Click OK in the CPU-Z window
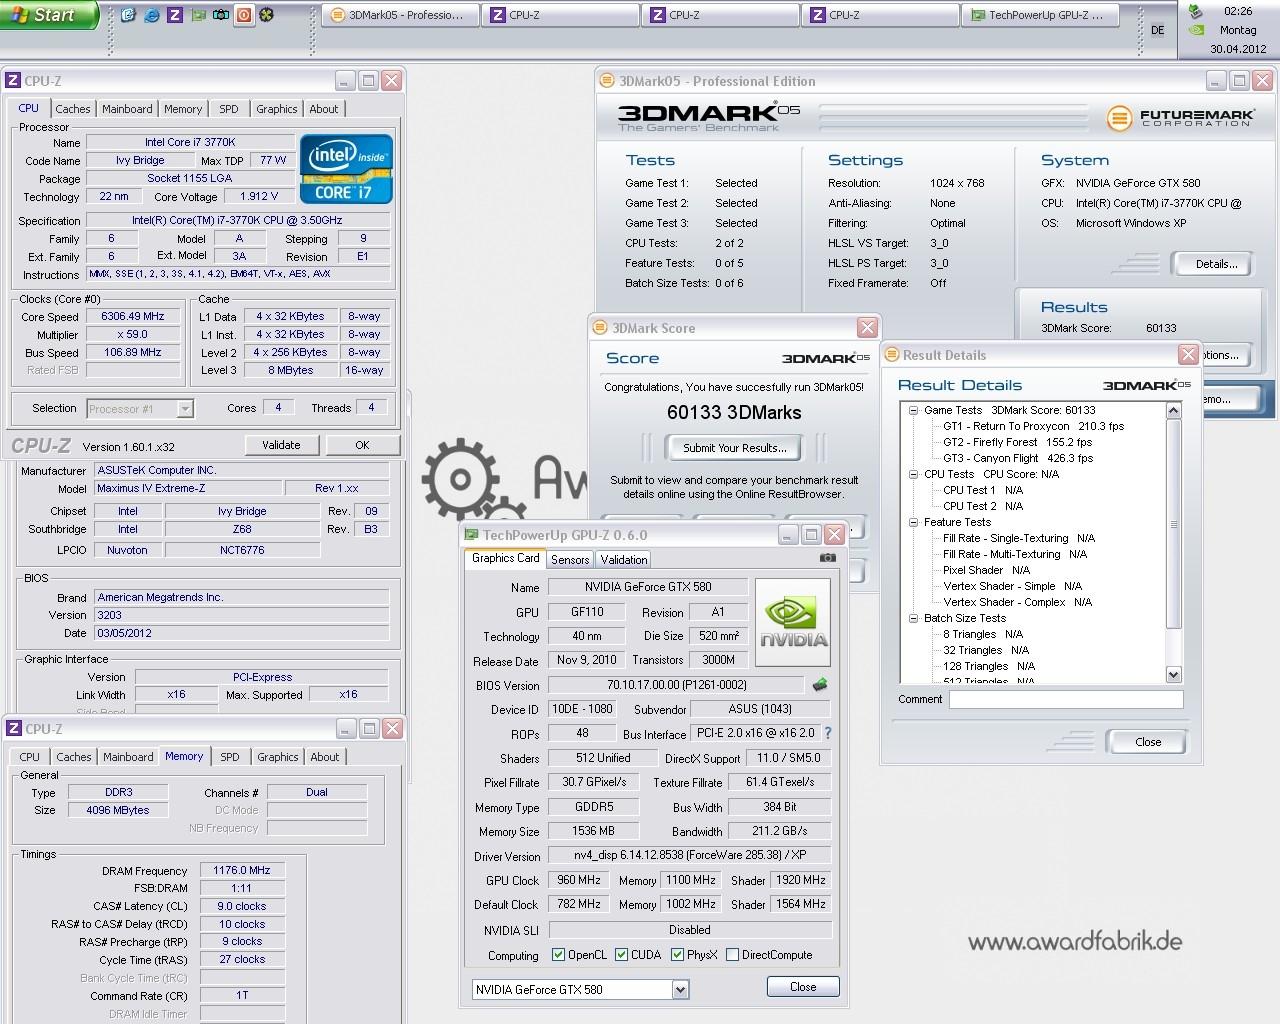This screenshot has width=1280, height=1024. click(362, 445)
